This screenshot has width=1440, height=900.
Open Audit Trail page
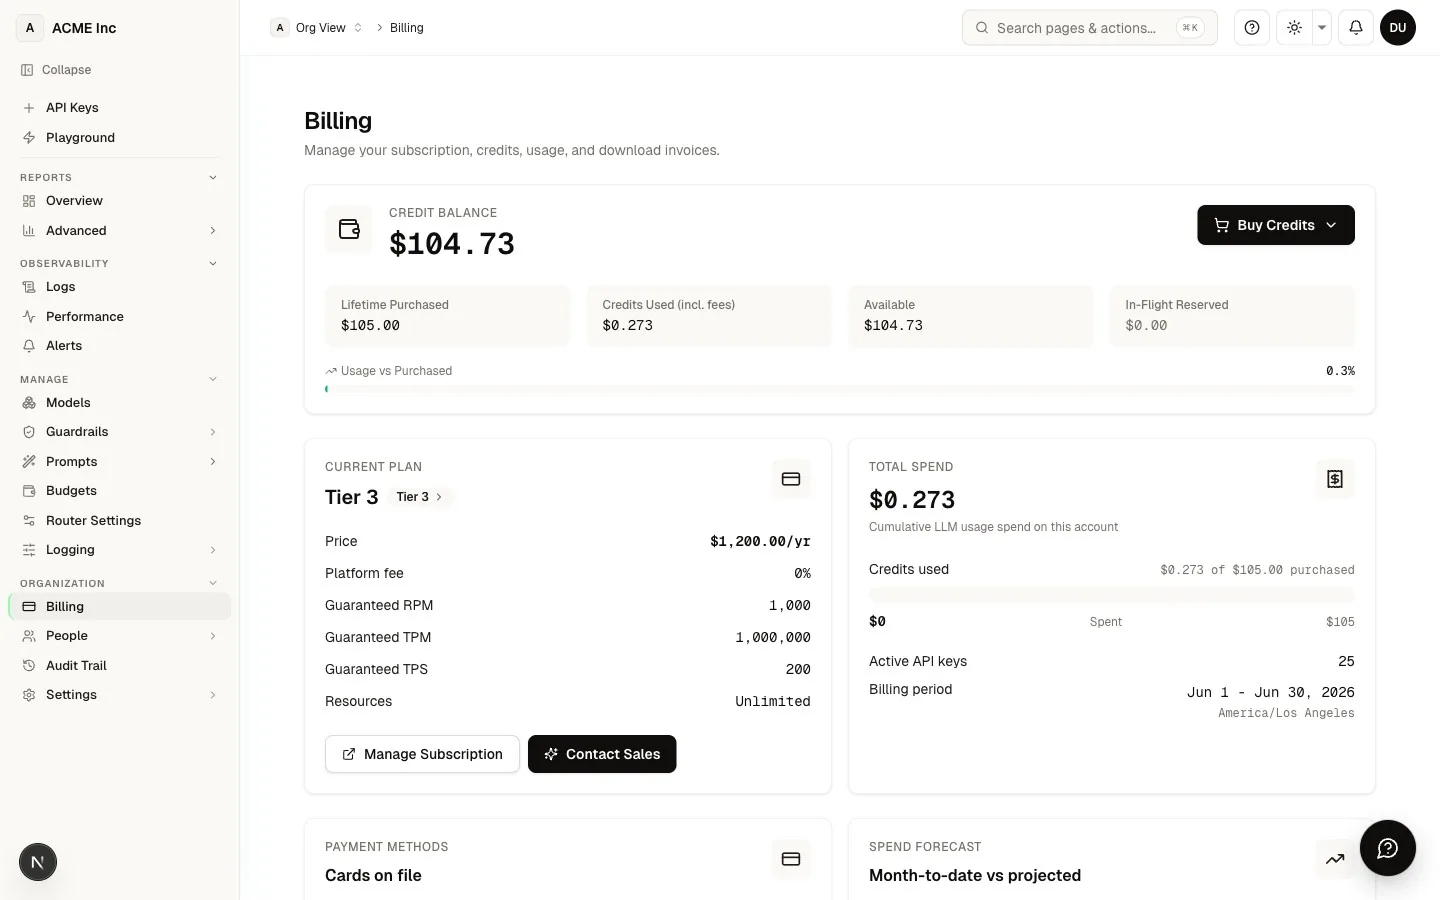point(120,666)
